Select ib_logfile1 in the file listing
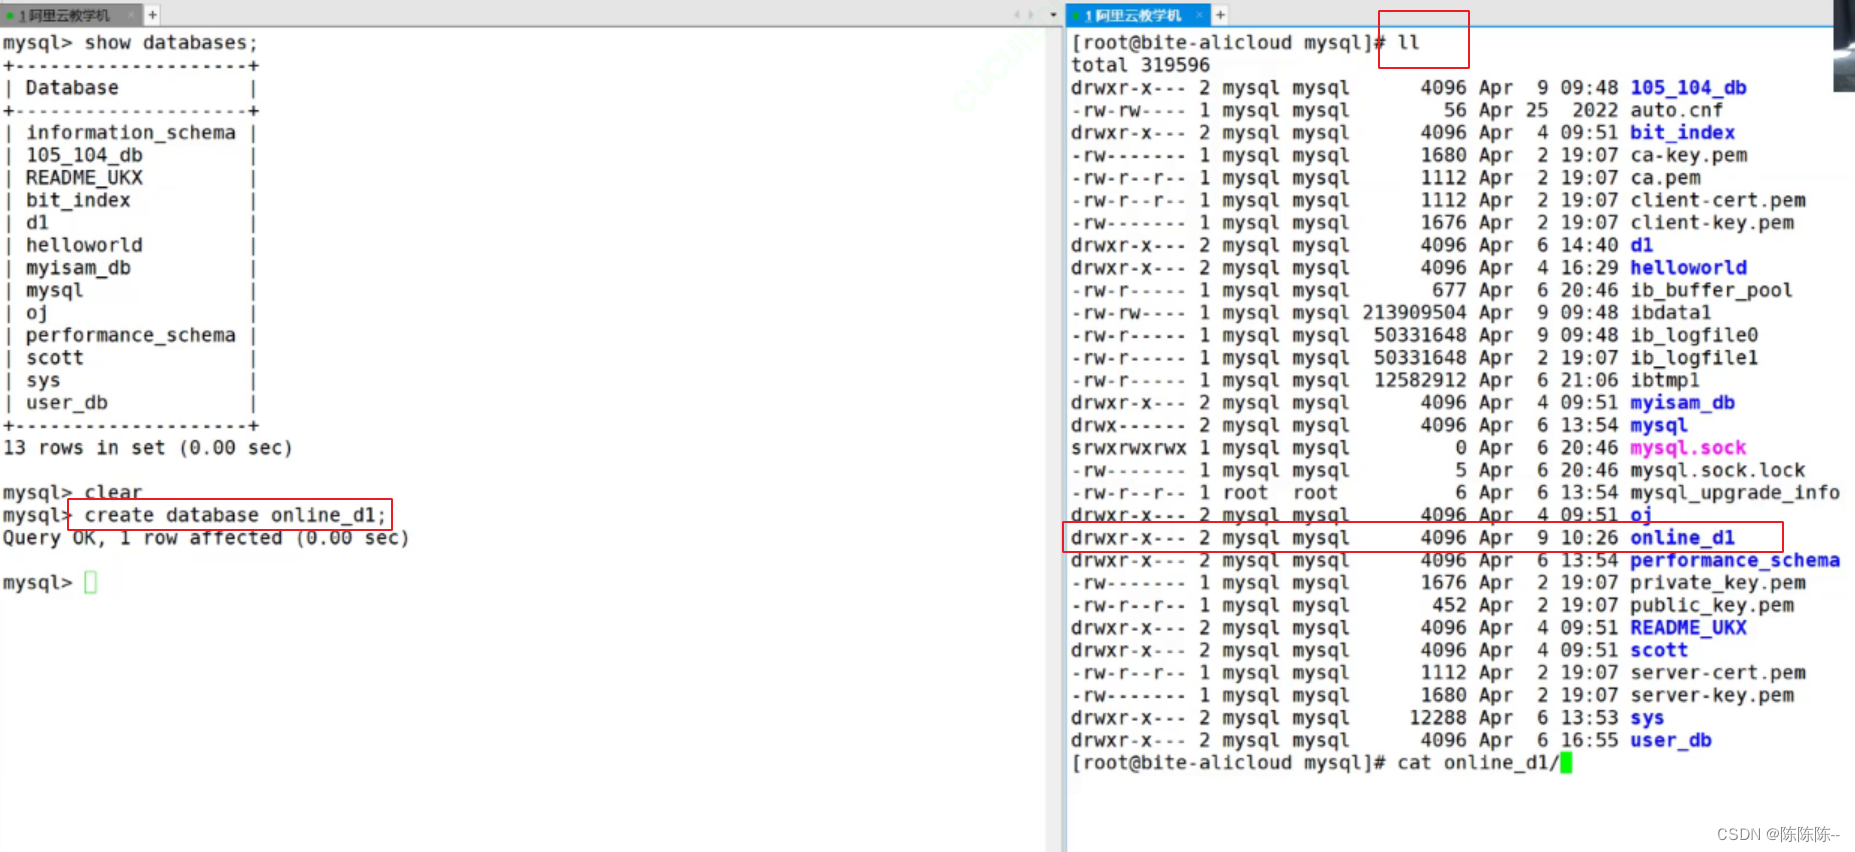Viewport: 1855px width, 852px height. point(1694,358)
